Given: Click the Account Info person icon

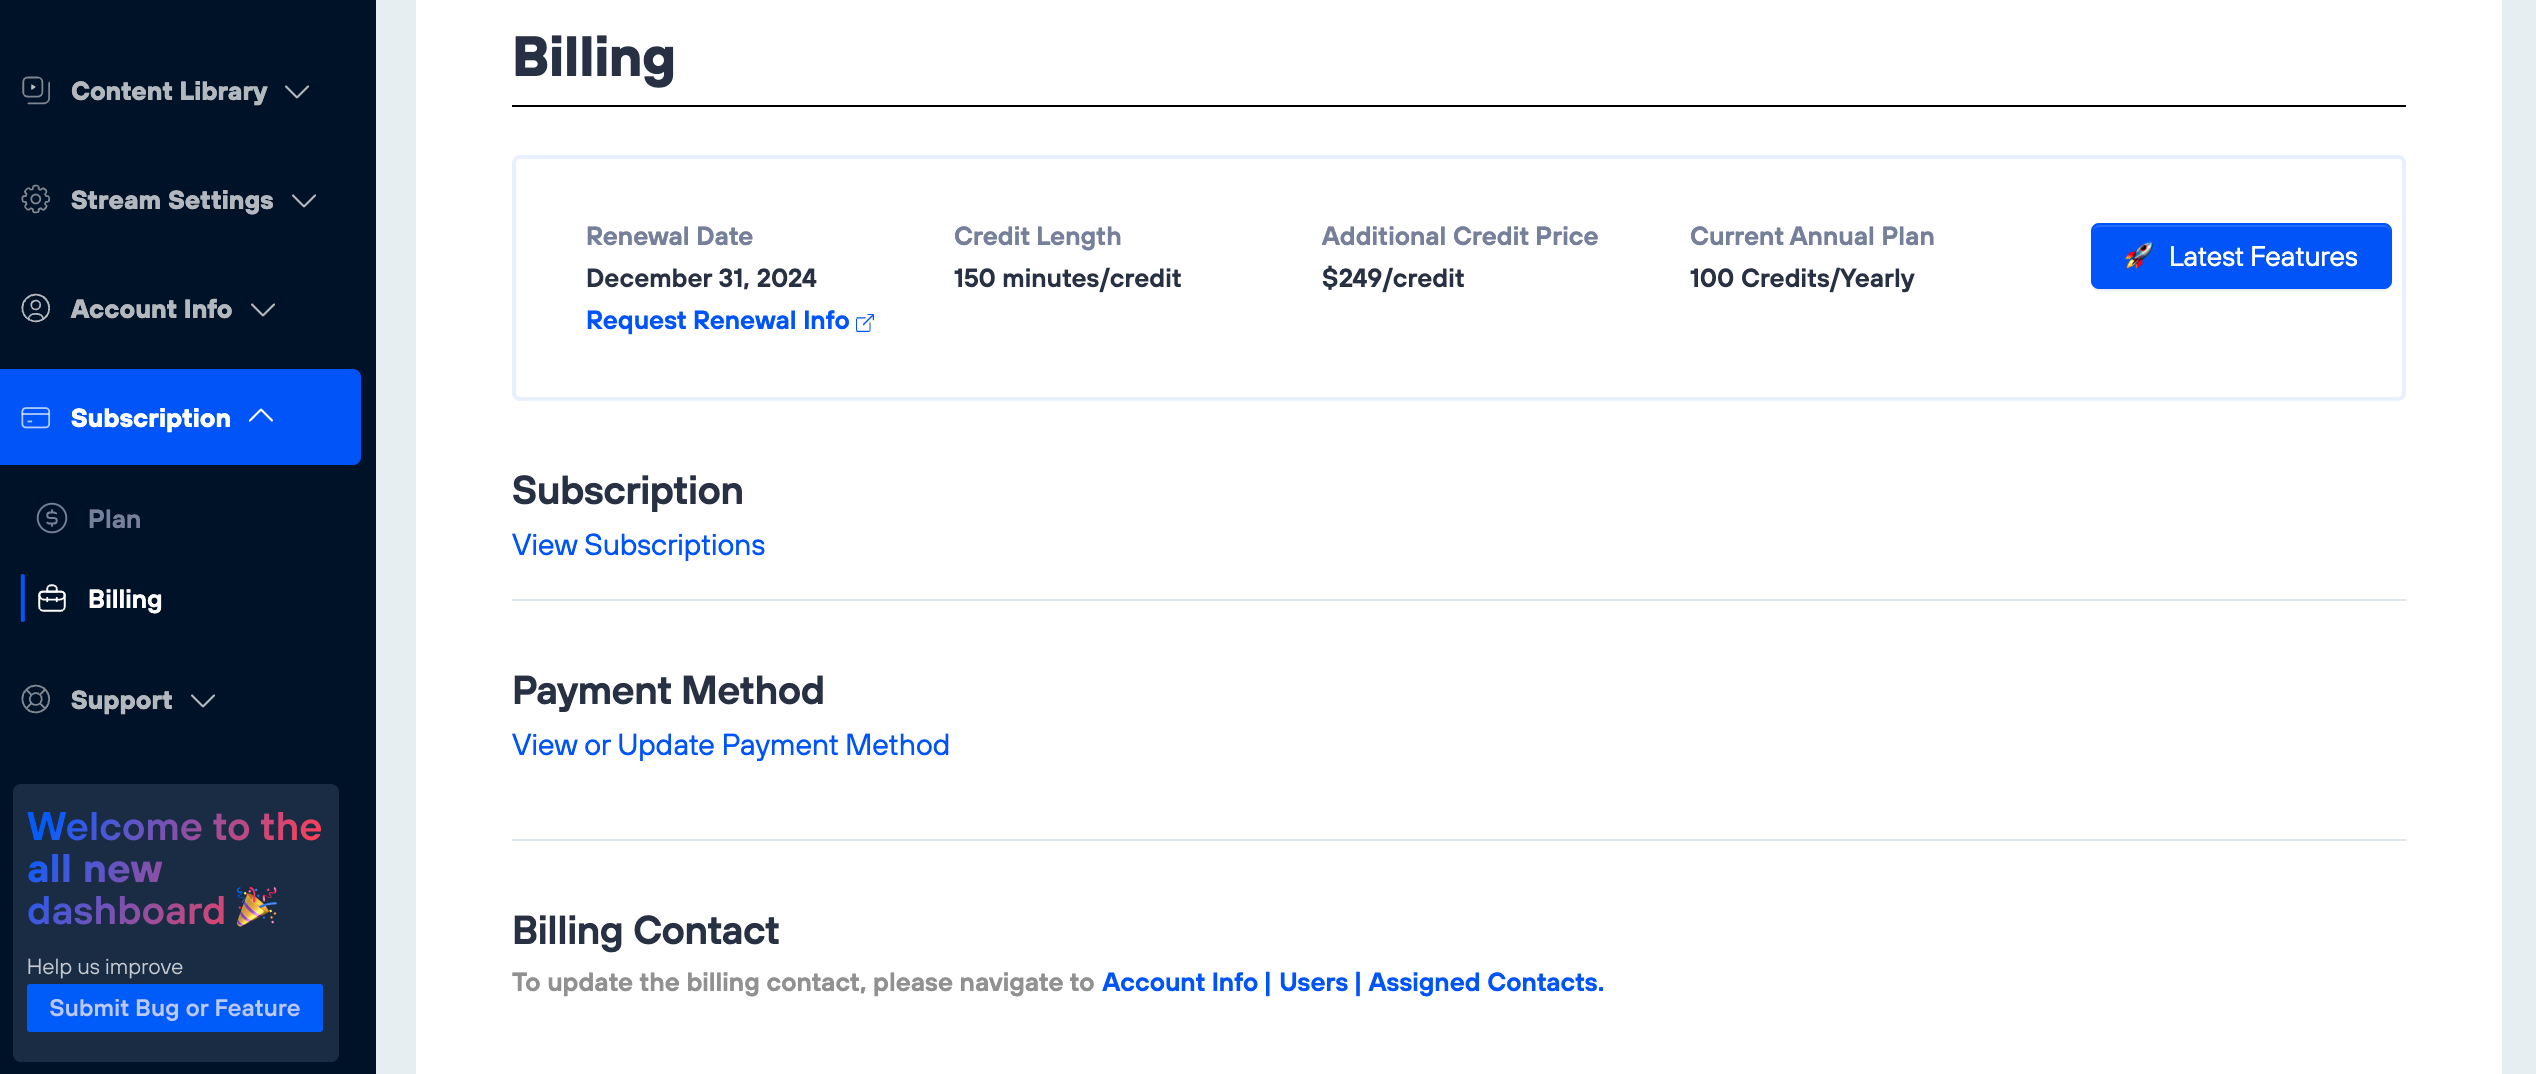Looking at the screenshot, I should [36, 309].
